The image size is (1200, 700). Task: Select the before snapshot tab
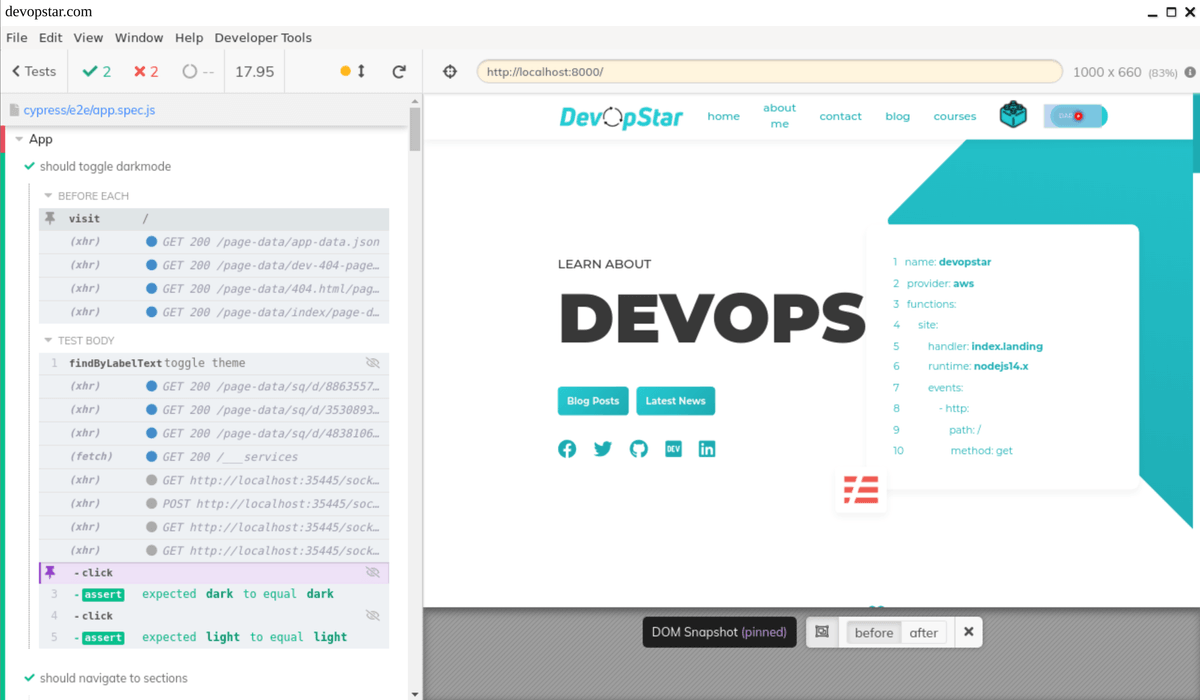pos(873,632)
